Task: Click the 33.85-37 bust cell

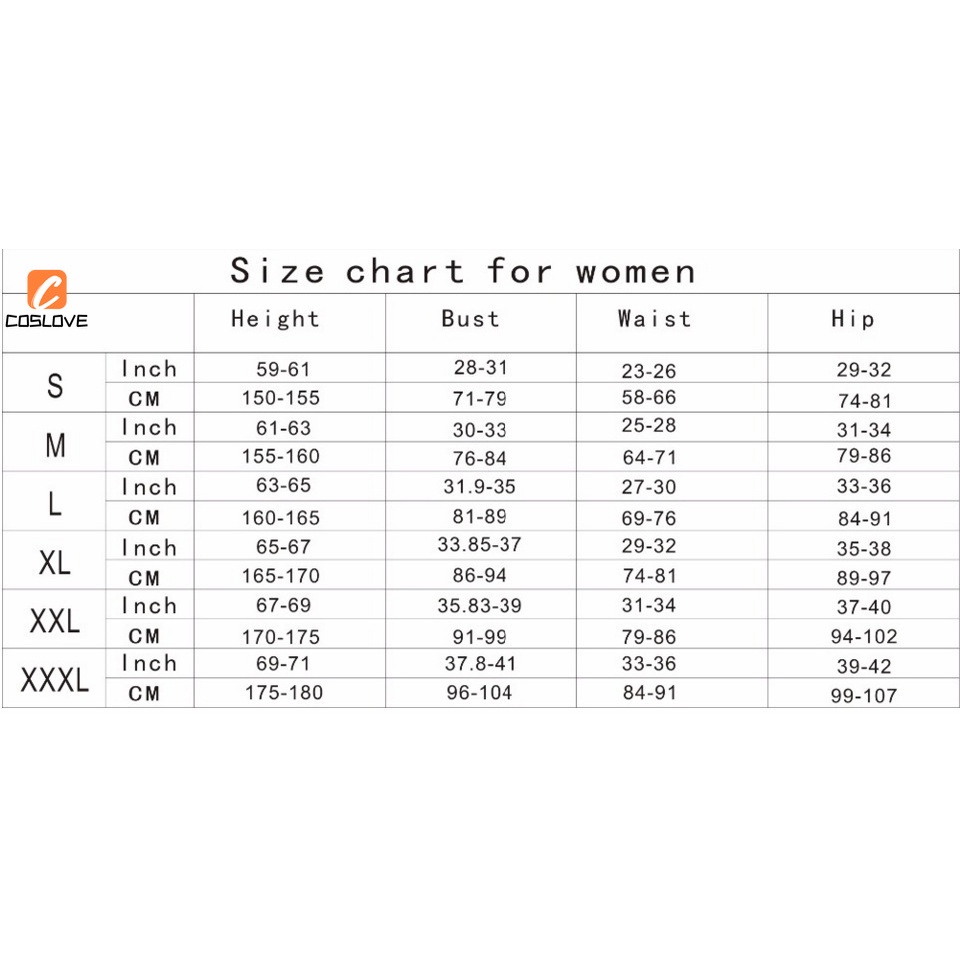Action: point(479,546)
